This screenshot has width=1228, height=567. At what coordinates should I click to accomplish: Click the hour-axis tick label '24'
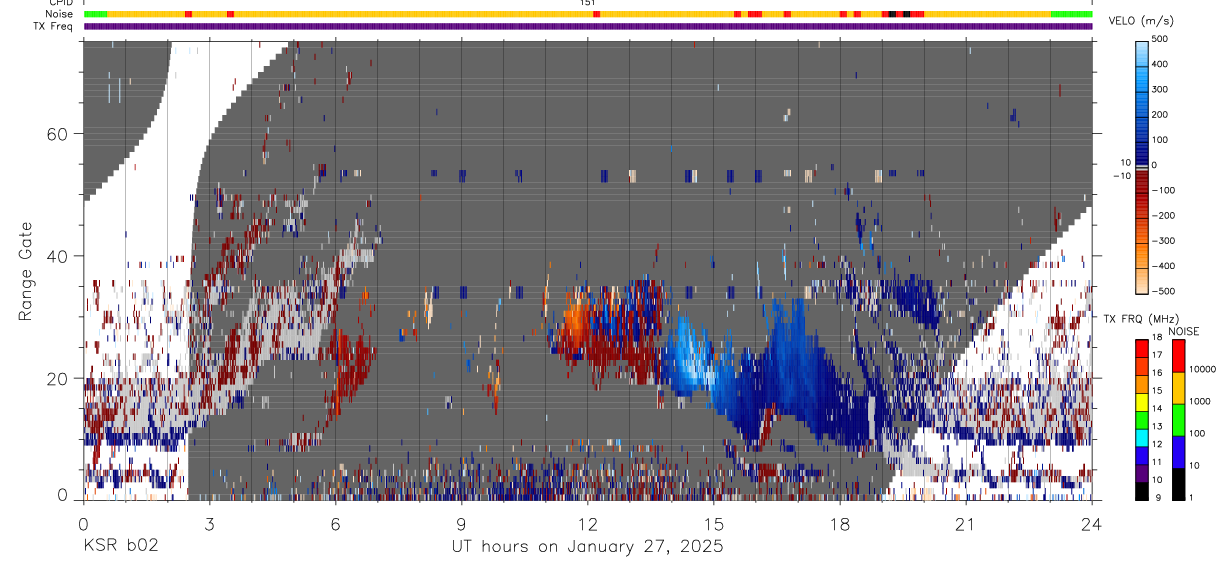tap(1092, 524)
